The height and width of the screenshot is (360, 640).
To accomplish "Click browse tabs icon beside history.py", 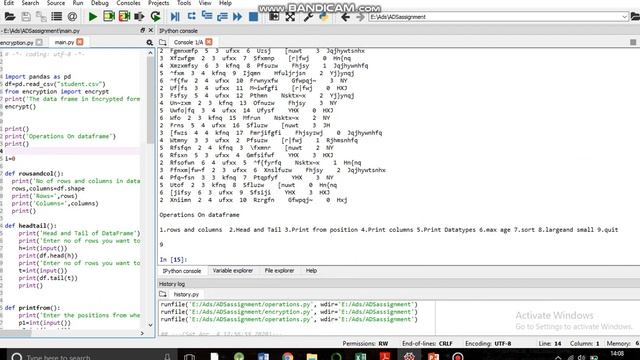I will [162, 294].
